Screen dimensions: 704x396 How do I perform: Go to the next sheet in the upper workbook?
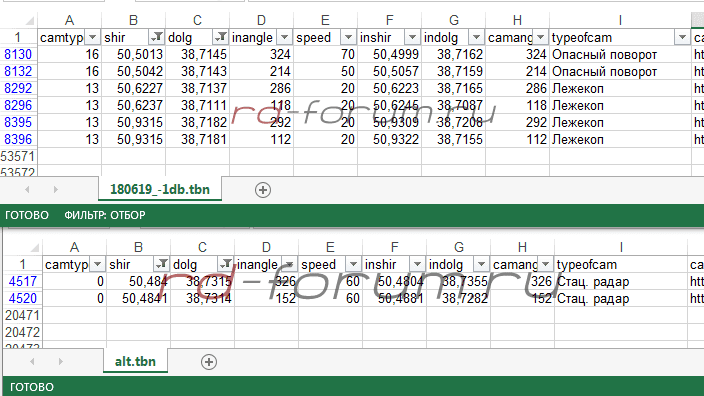56,189
